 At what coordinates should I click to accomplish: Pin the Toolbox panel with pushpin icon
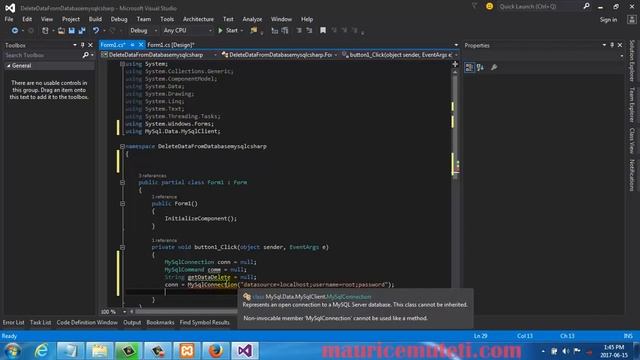pyautogui.click(x=82, y=45)
